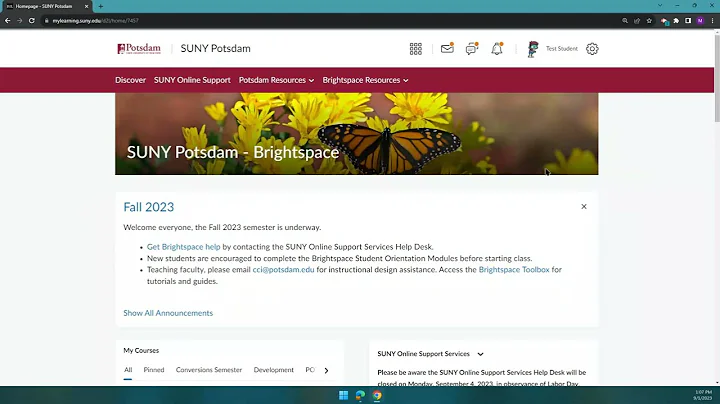Reload the page with the refresh icon
Viewport: 720px width, 404px height.
tap(32, 21)
